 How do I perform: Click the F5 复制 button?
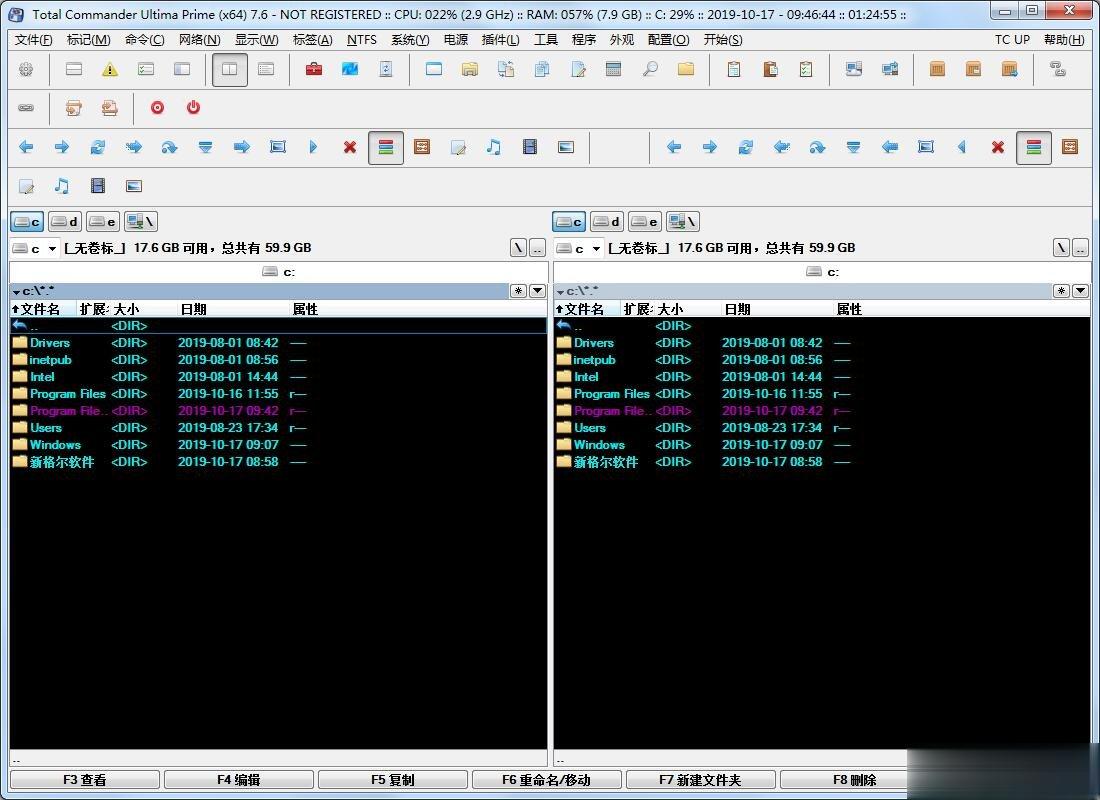[393, 780]
